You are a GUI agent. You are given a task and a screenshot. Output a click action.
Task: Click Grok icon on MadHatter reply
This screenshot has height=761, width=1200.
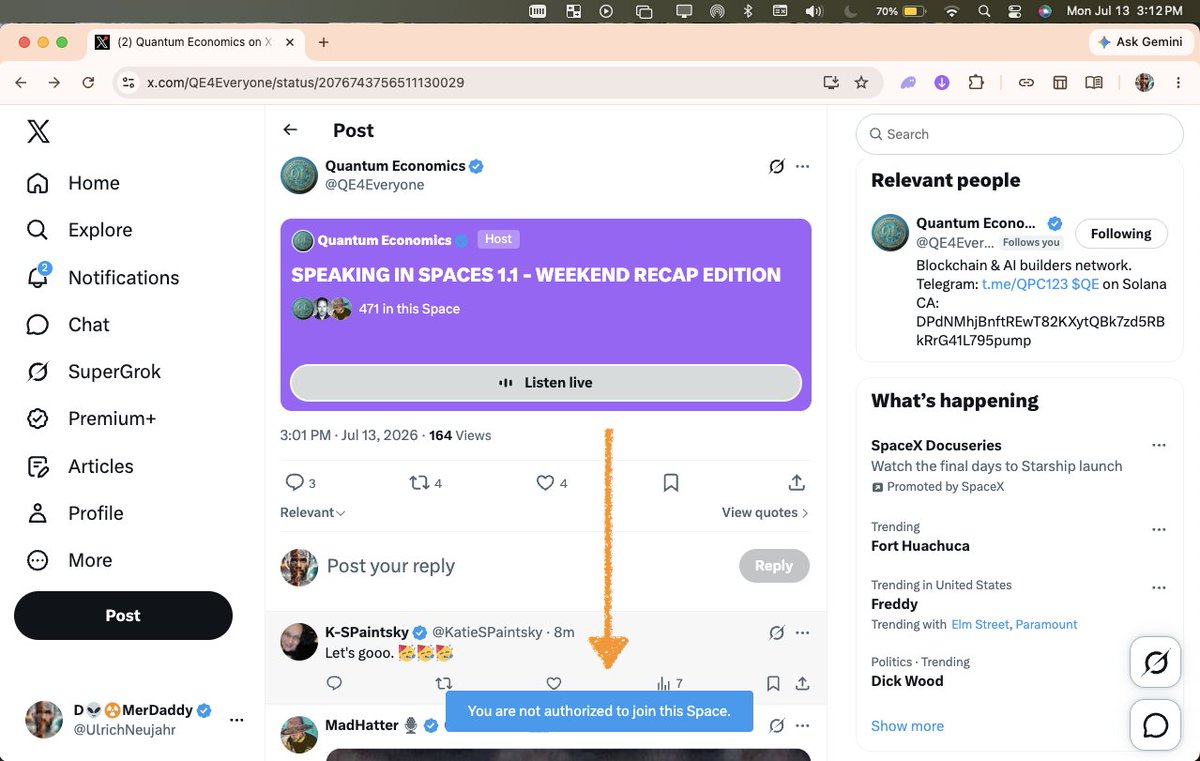pos(776,725)
